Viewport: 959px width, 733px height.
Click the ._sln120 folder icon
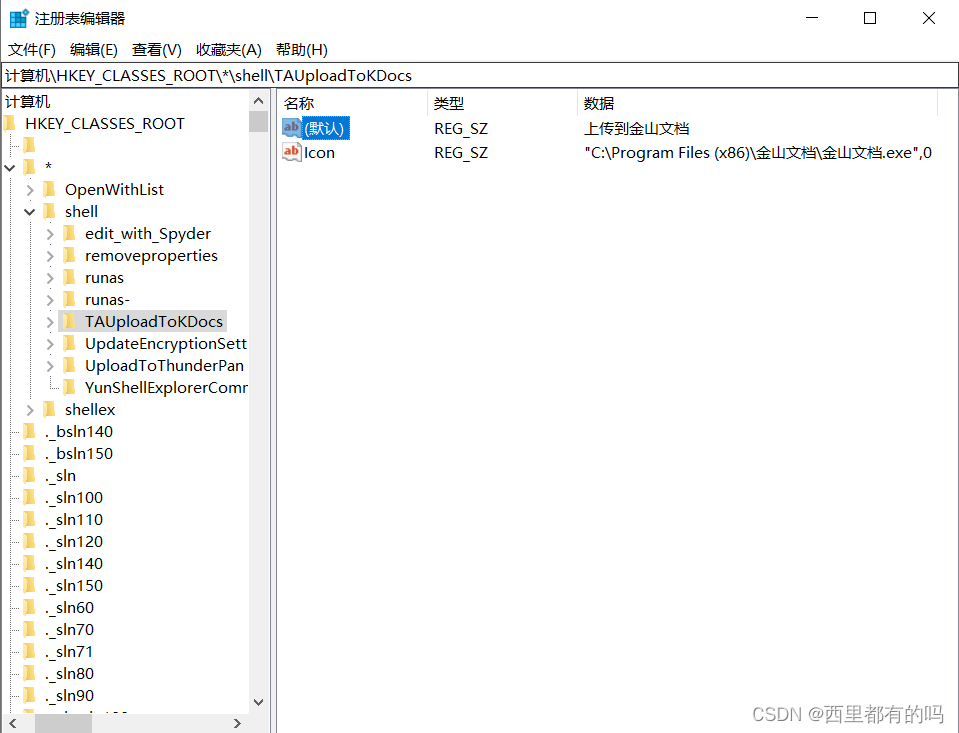point(29,541)
